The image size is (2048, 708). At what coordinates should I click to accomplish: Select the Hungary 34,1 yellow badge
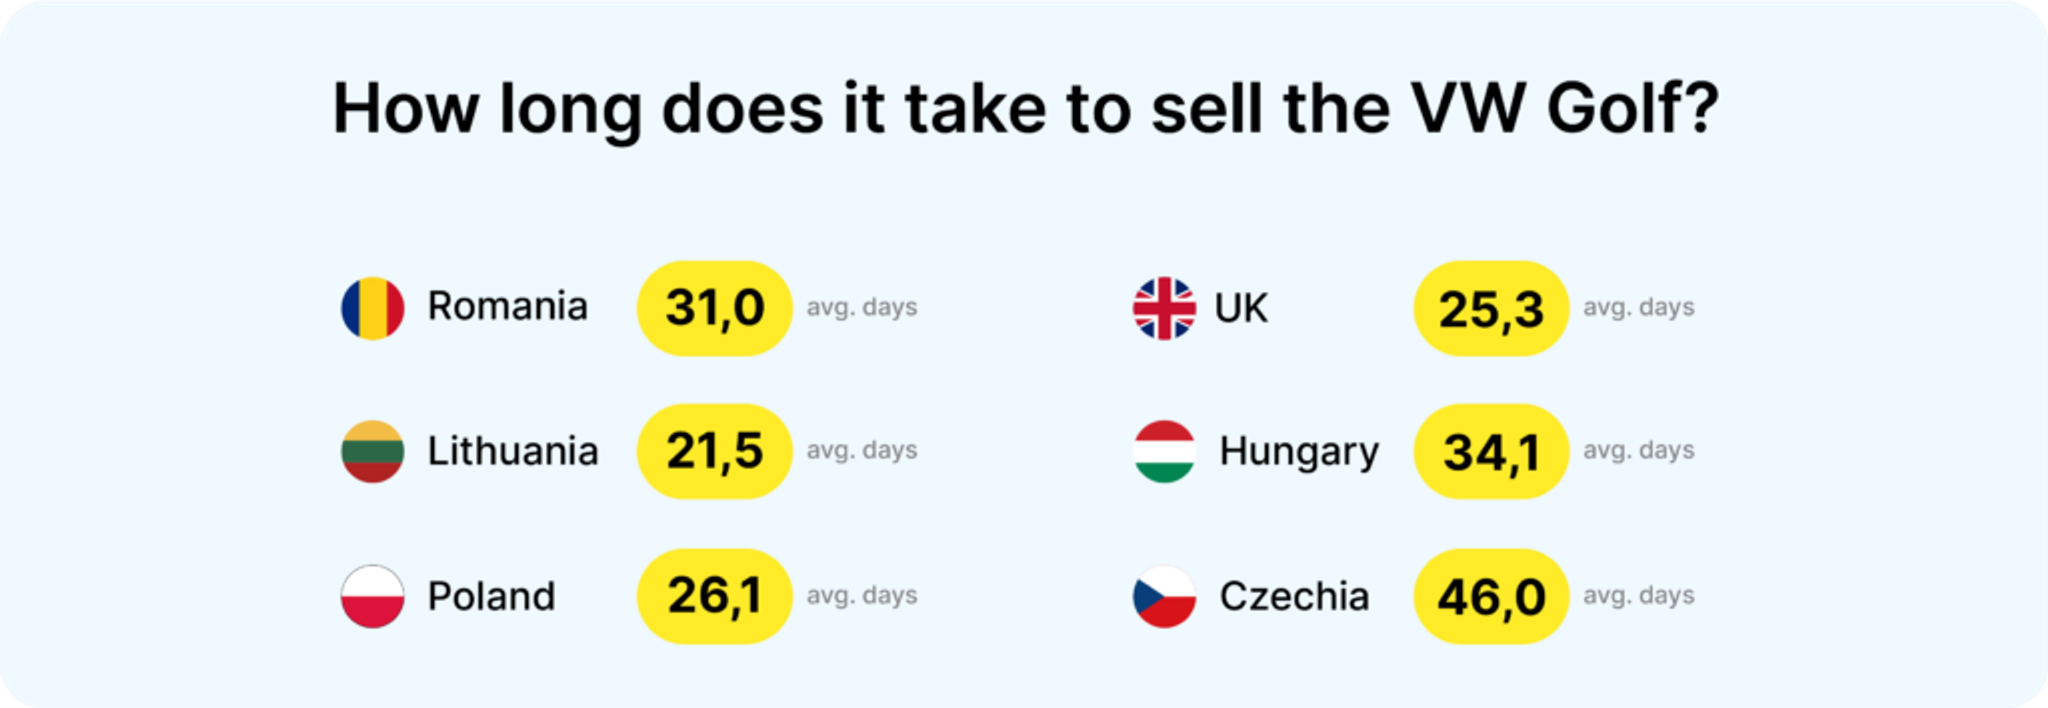[1490, 452]
